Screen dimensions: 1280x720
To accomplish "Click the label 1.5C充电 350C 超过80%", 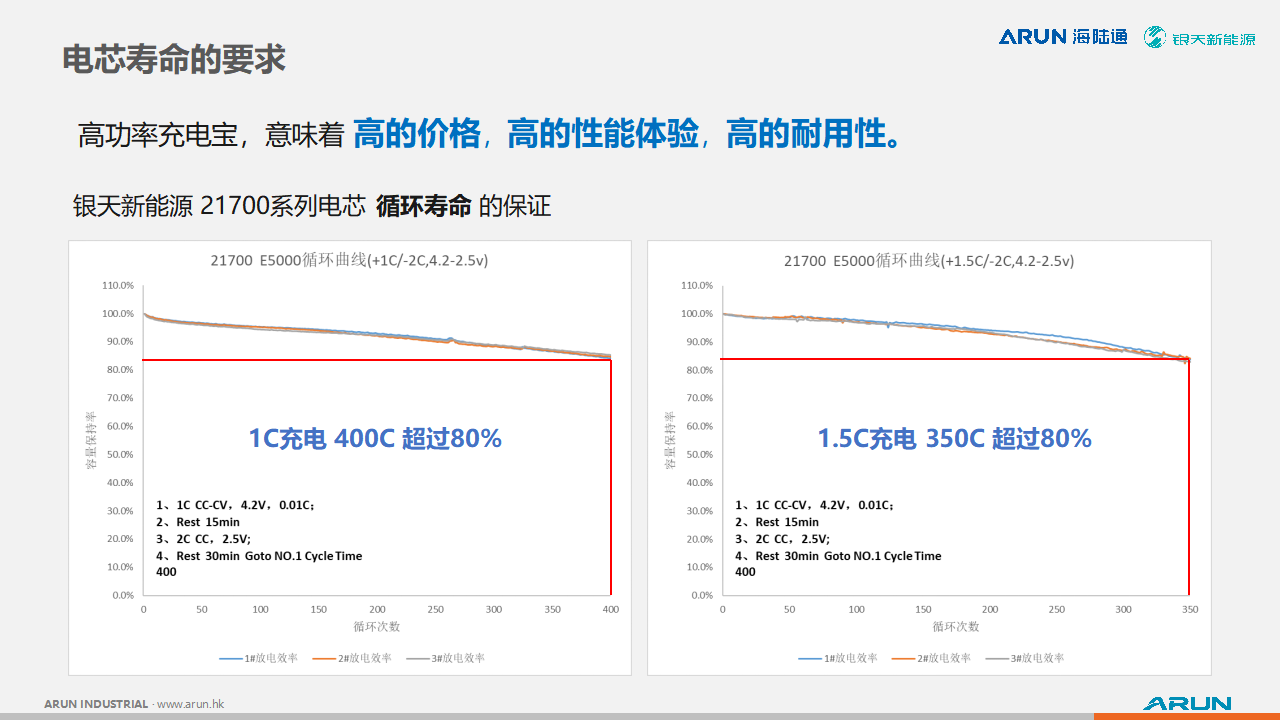I will click(954, 438).
